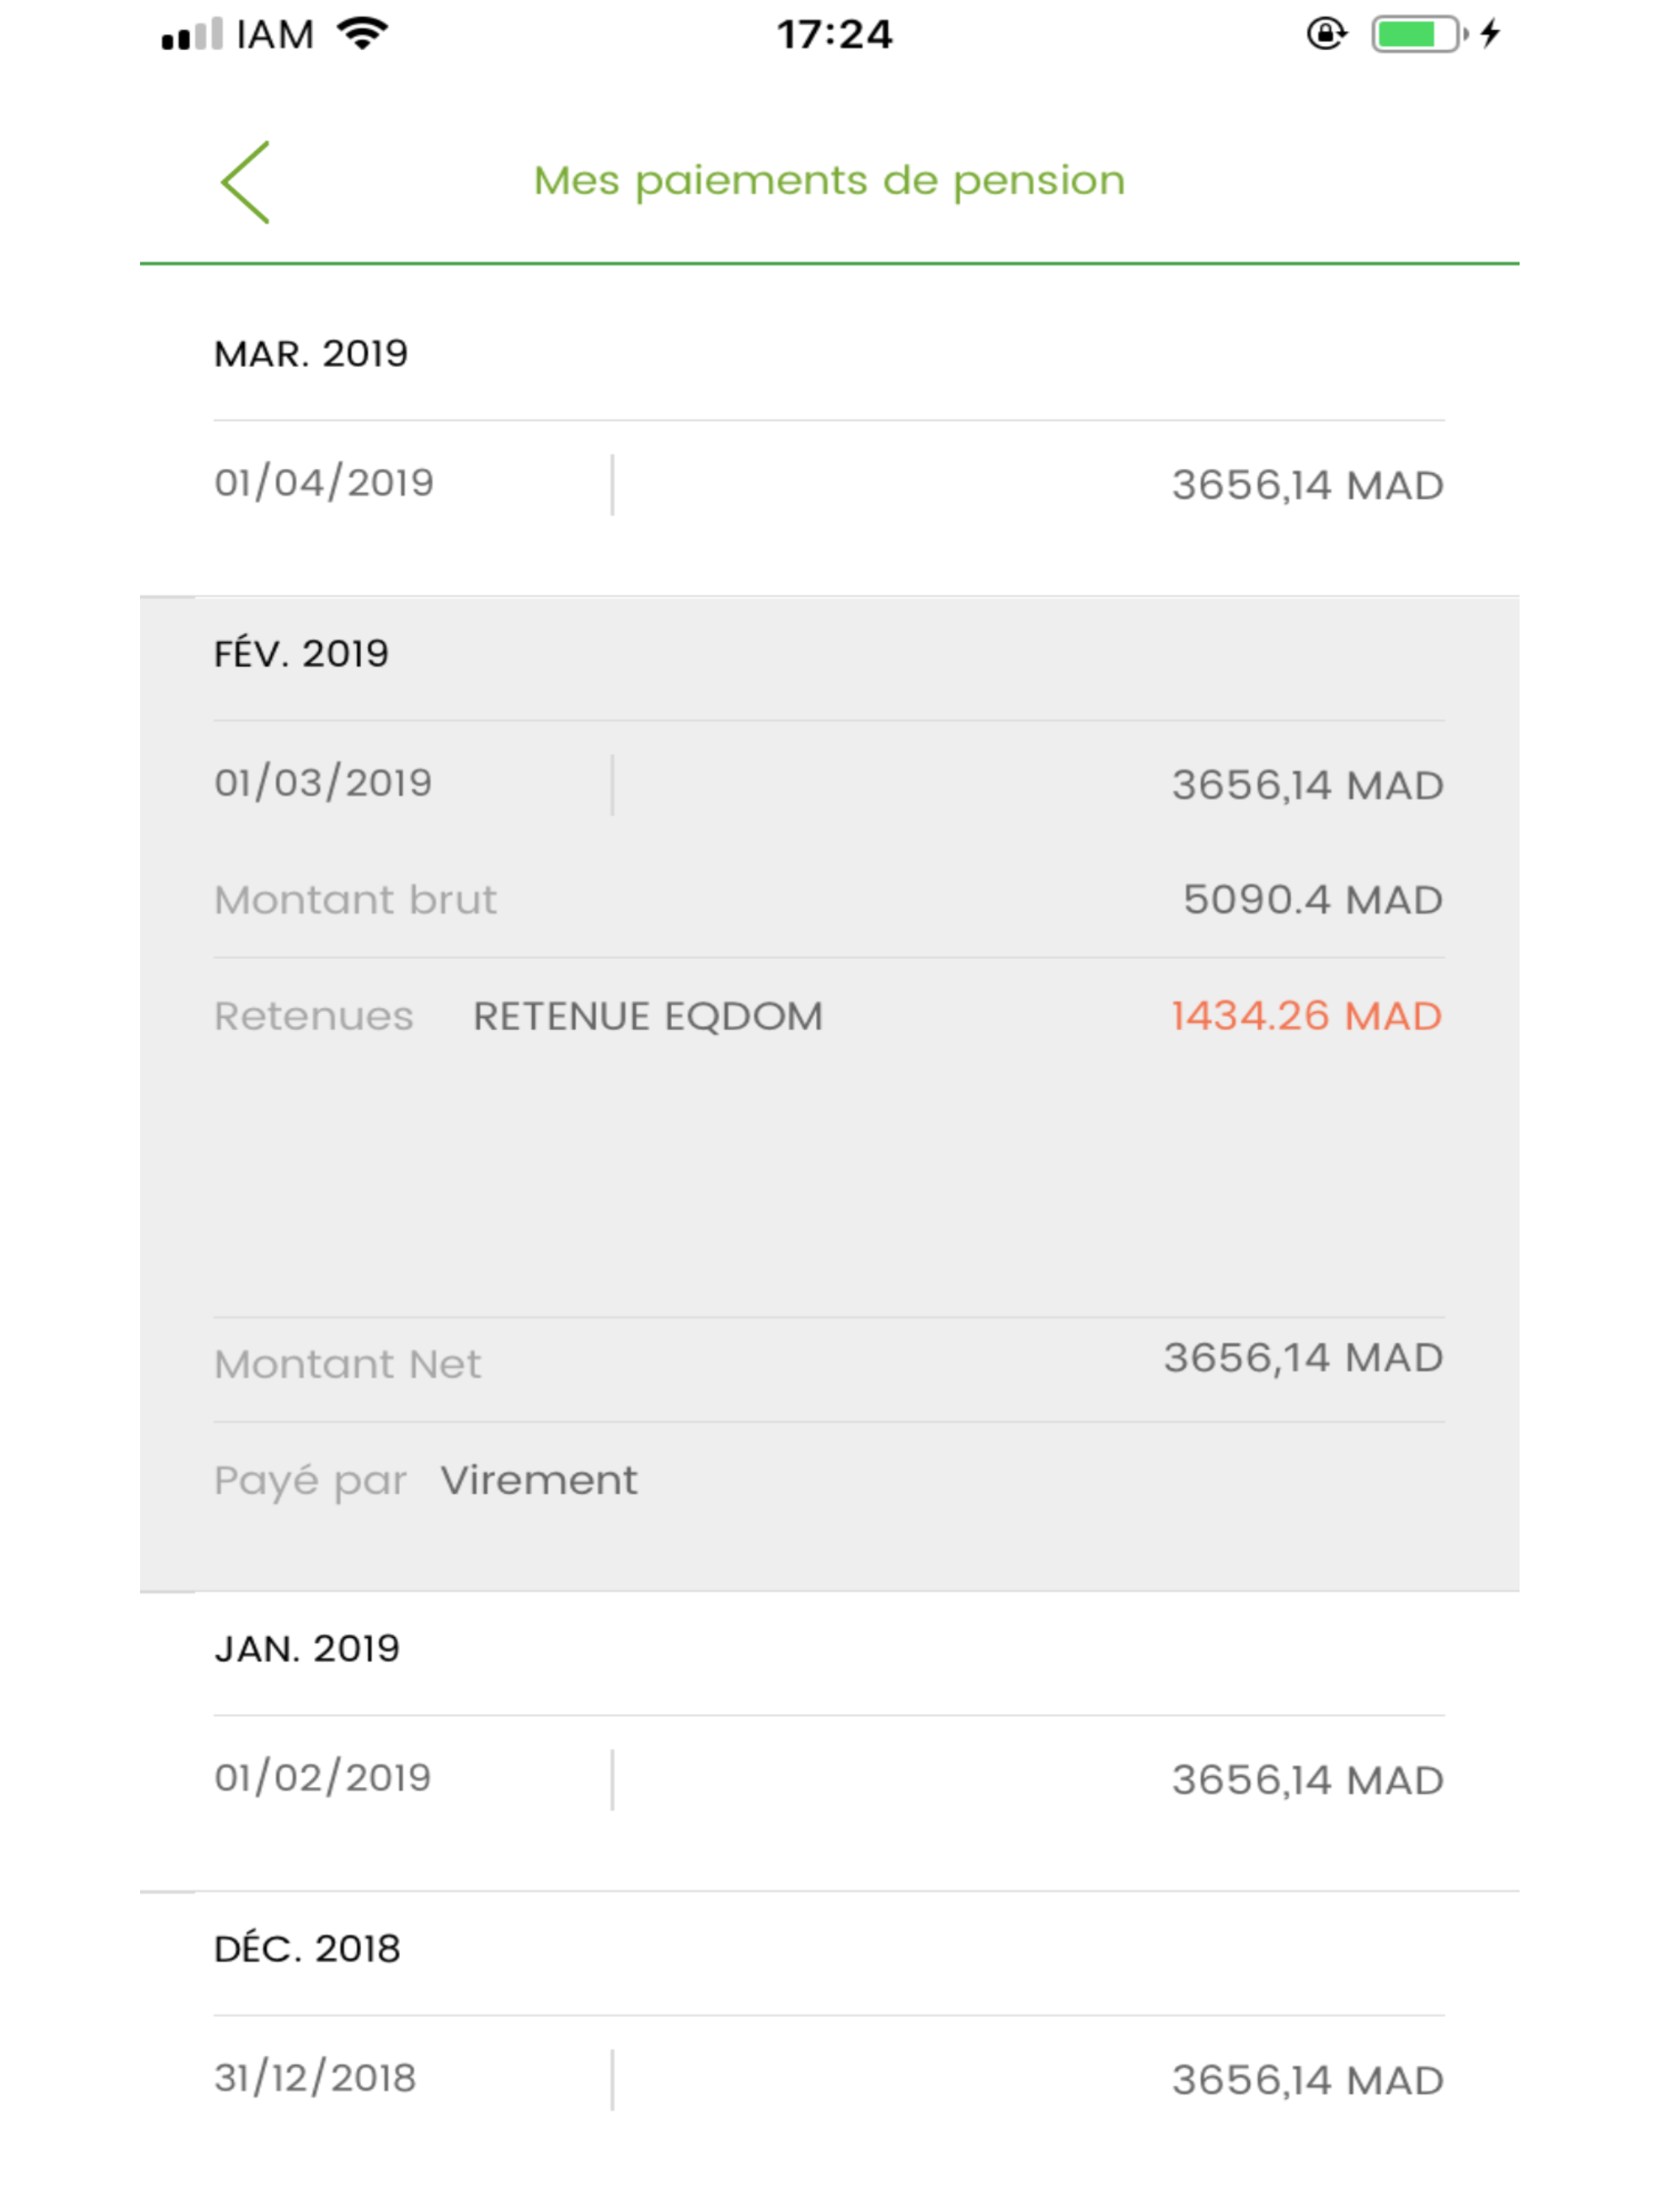Collapse the FÉV. 2019 payment section
1658x2212 pixels.
pos(301,654)
